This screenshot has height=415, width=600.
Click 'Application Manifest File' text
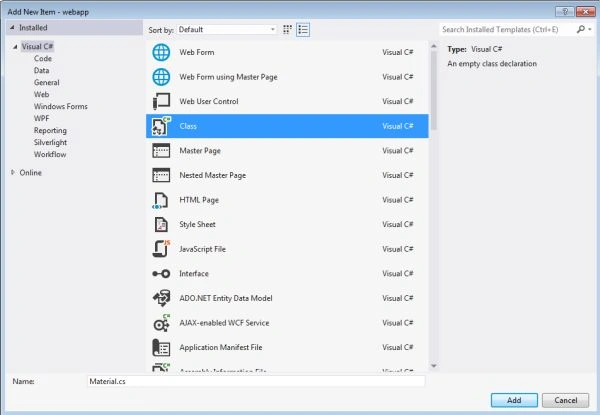click(x=221, y=347)
